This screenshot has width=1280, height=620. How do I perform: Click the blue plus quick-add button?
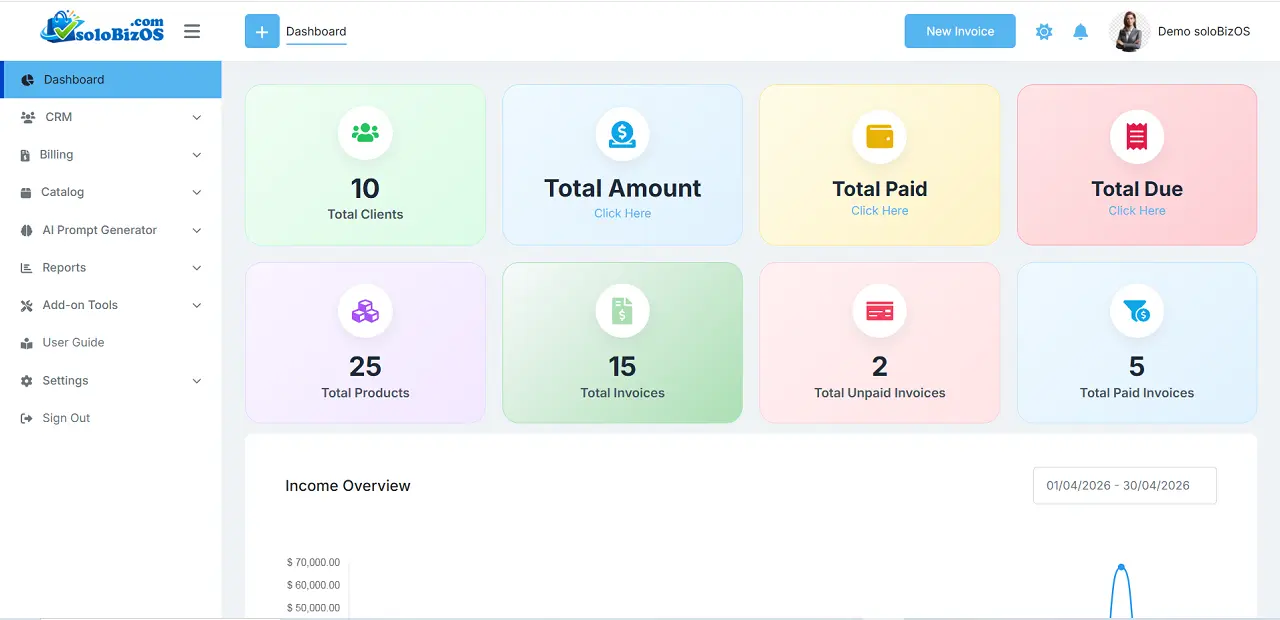click(x=262, y=31)
